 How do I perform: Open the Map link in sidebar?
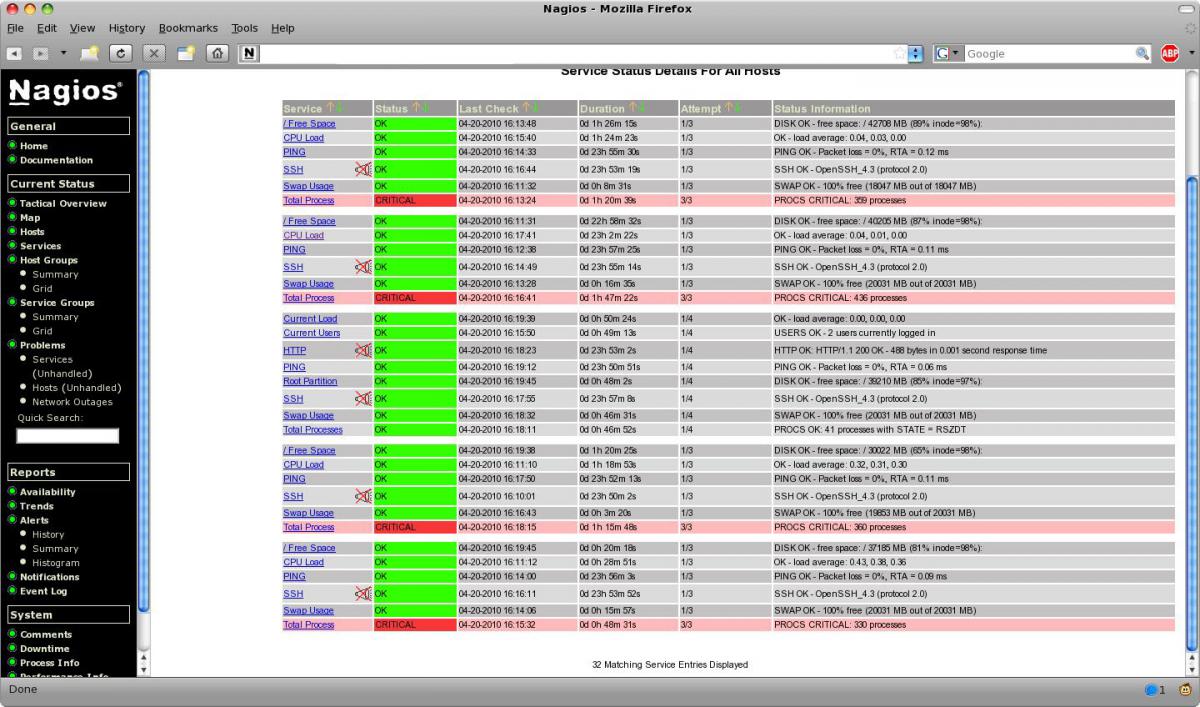tap(30, 217)
